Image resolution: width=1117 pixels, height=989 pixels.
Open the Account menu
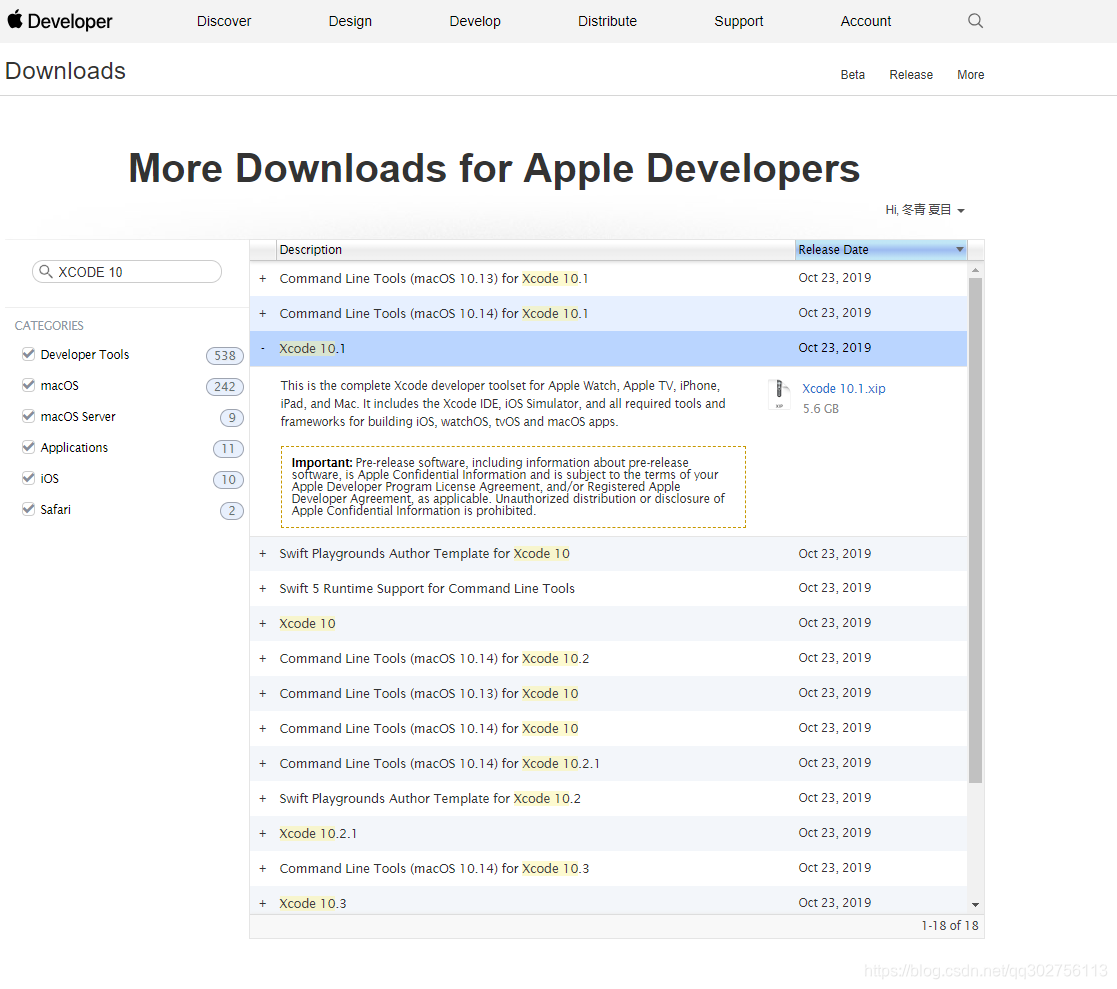(x=866, y=21)
